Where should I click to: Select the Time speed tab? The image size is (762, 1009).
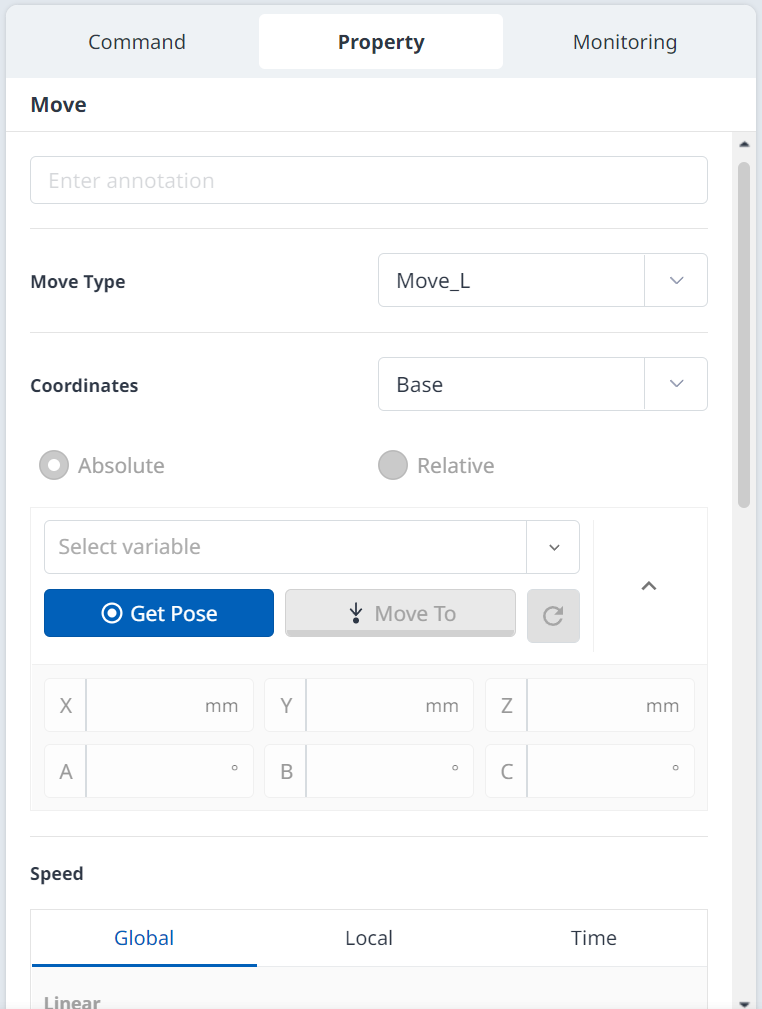pyautogui.click(x=593, y=938)
